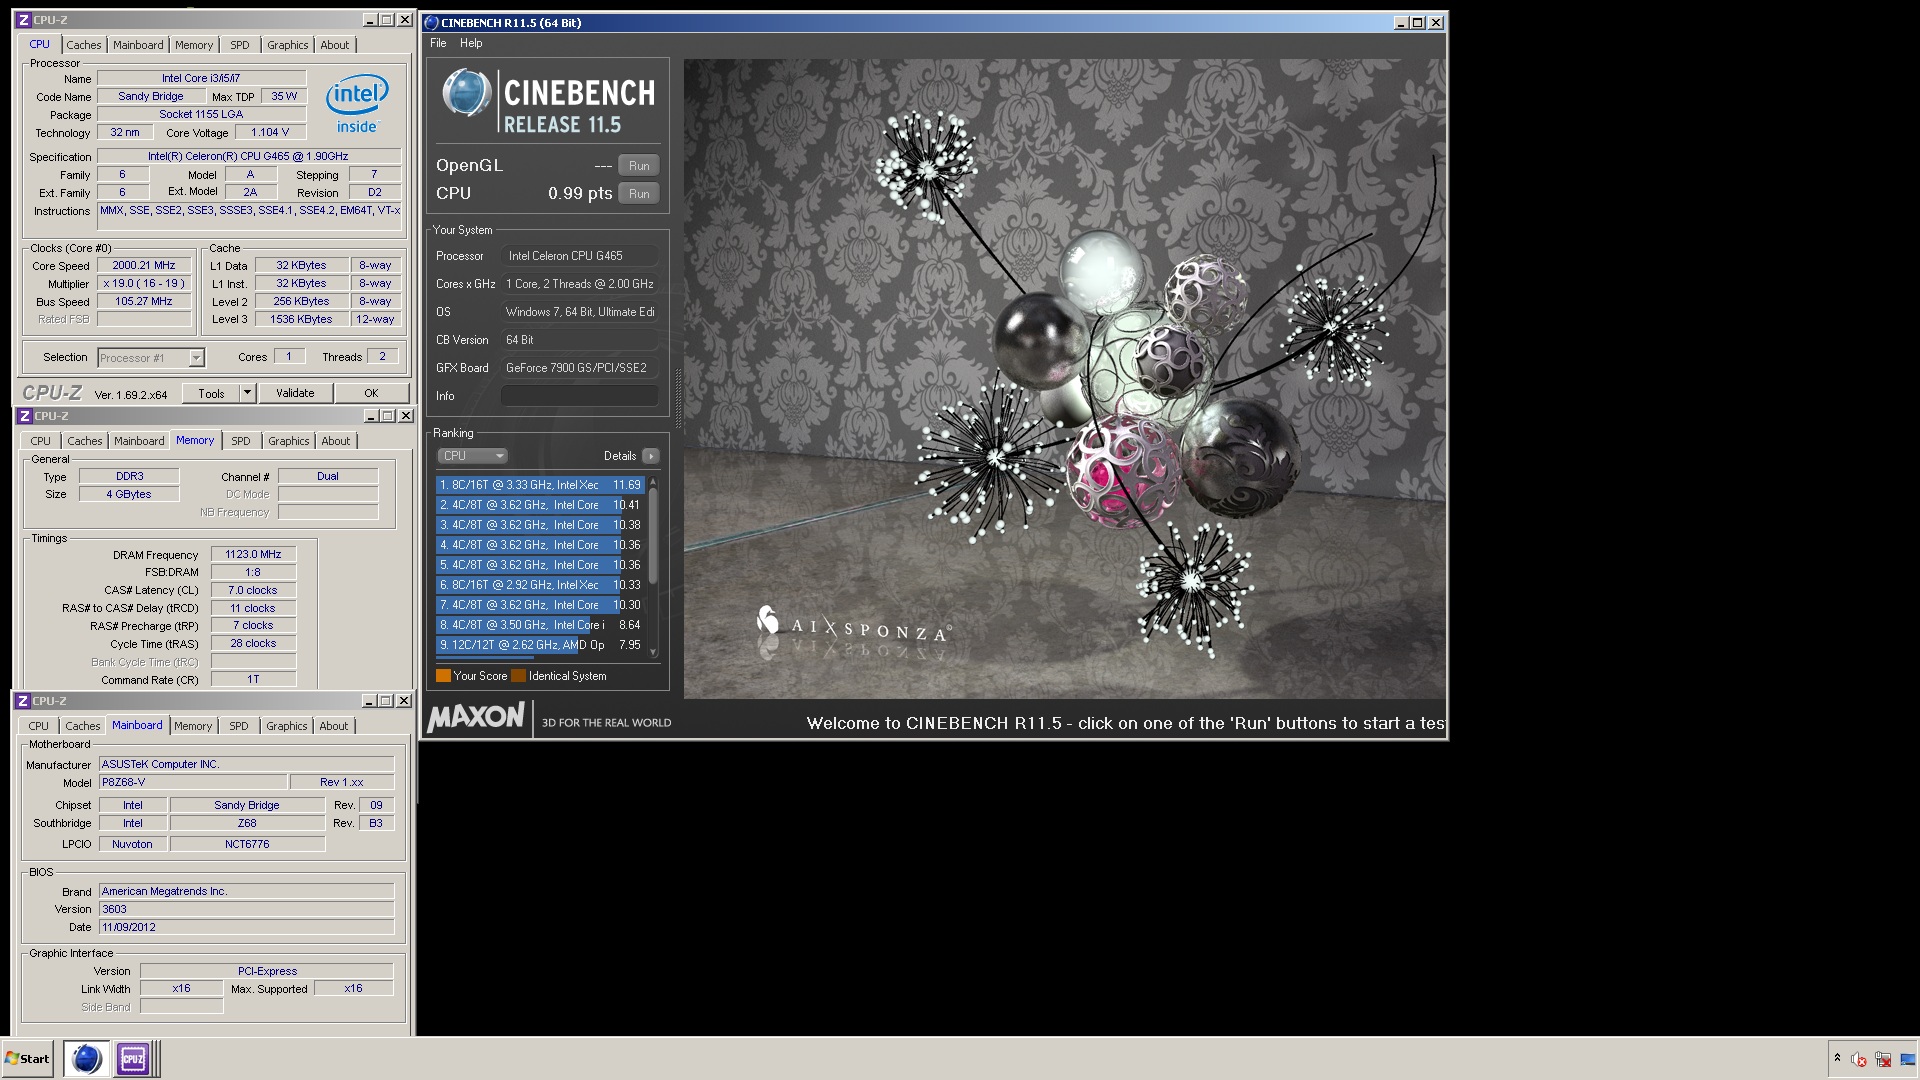1920x1080 pixels.
Task: Click network system tray icon
Action: (x=1883, y=1059)
